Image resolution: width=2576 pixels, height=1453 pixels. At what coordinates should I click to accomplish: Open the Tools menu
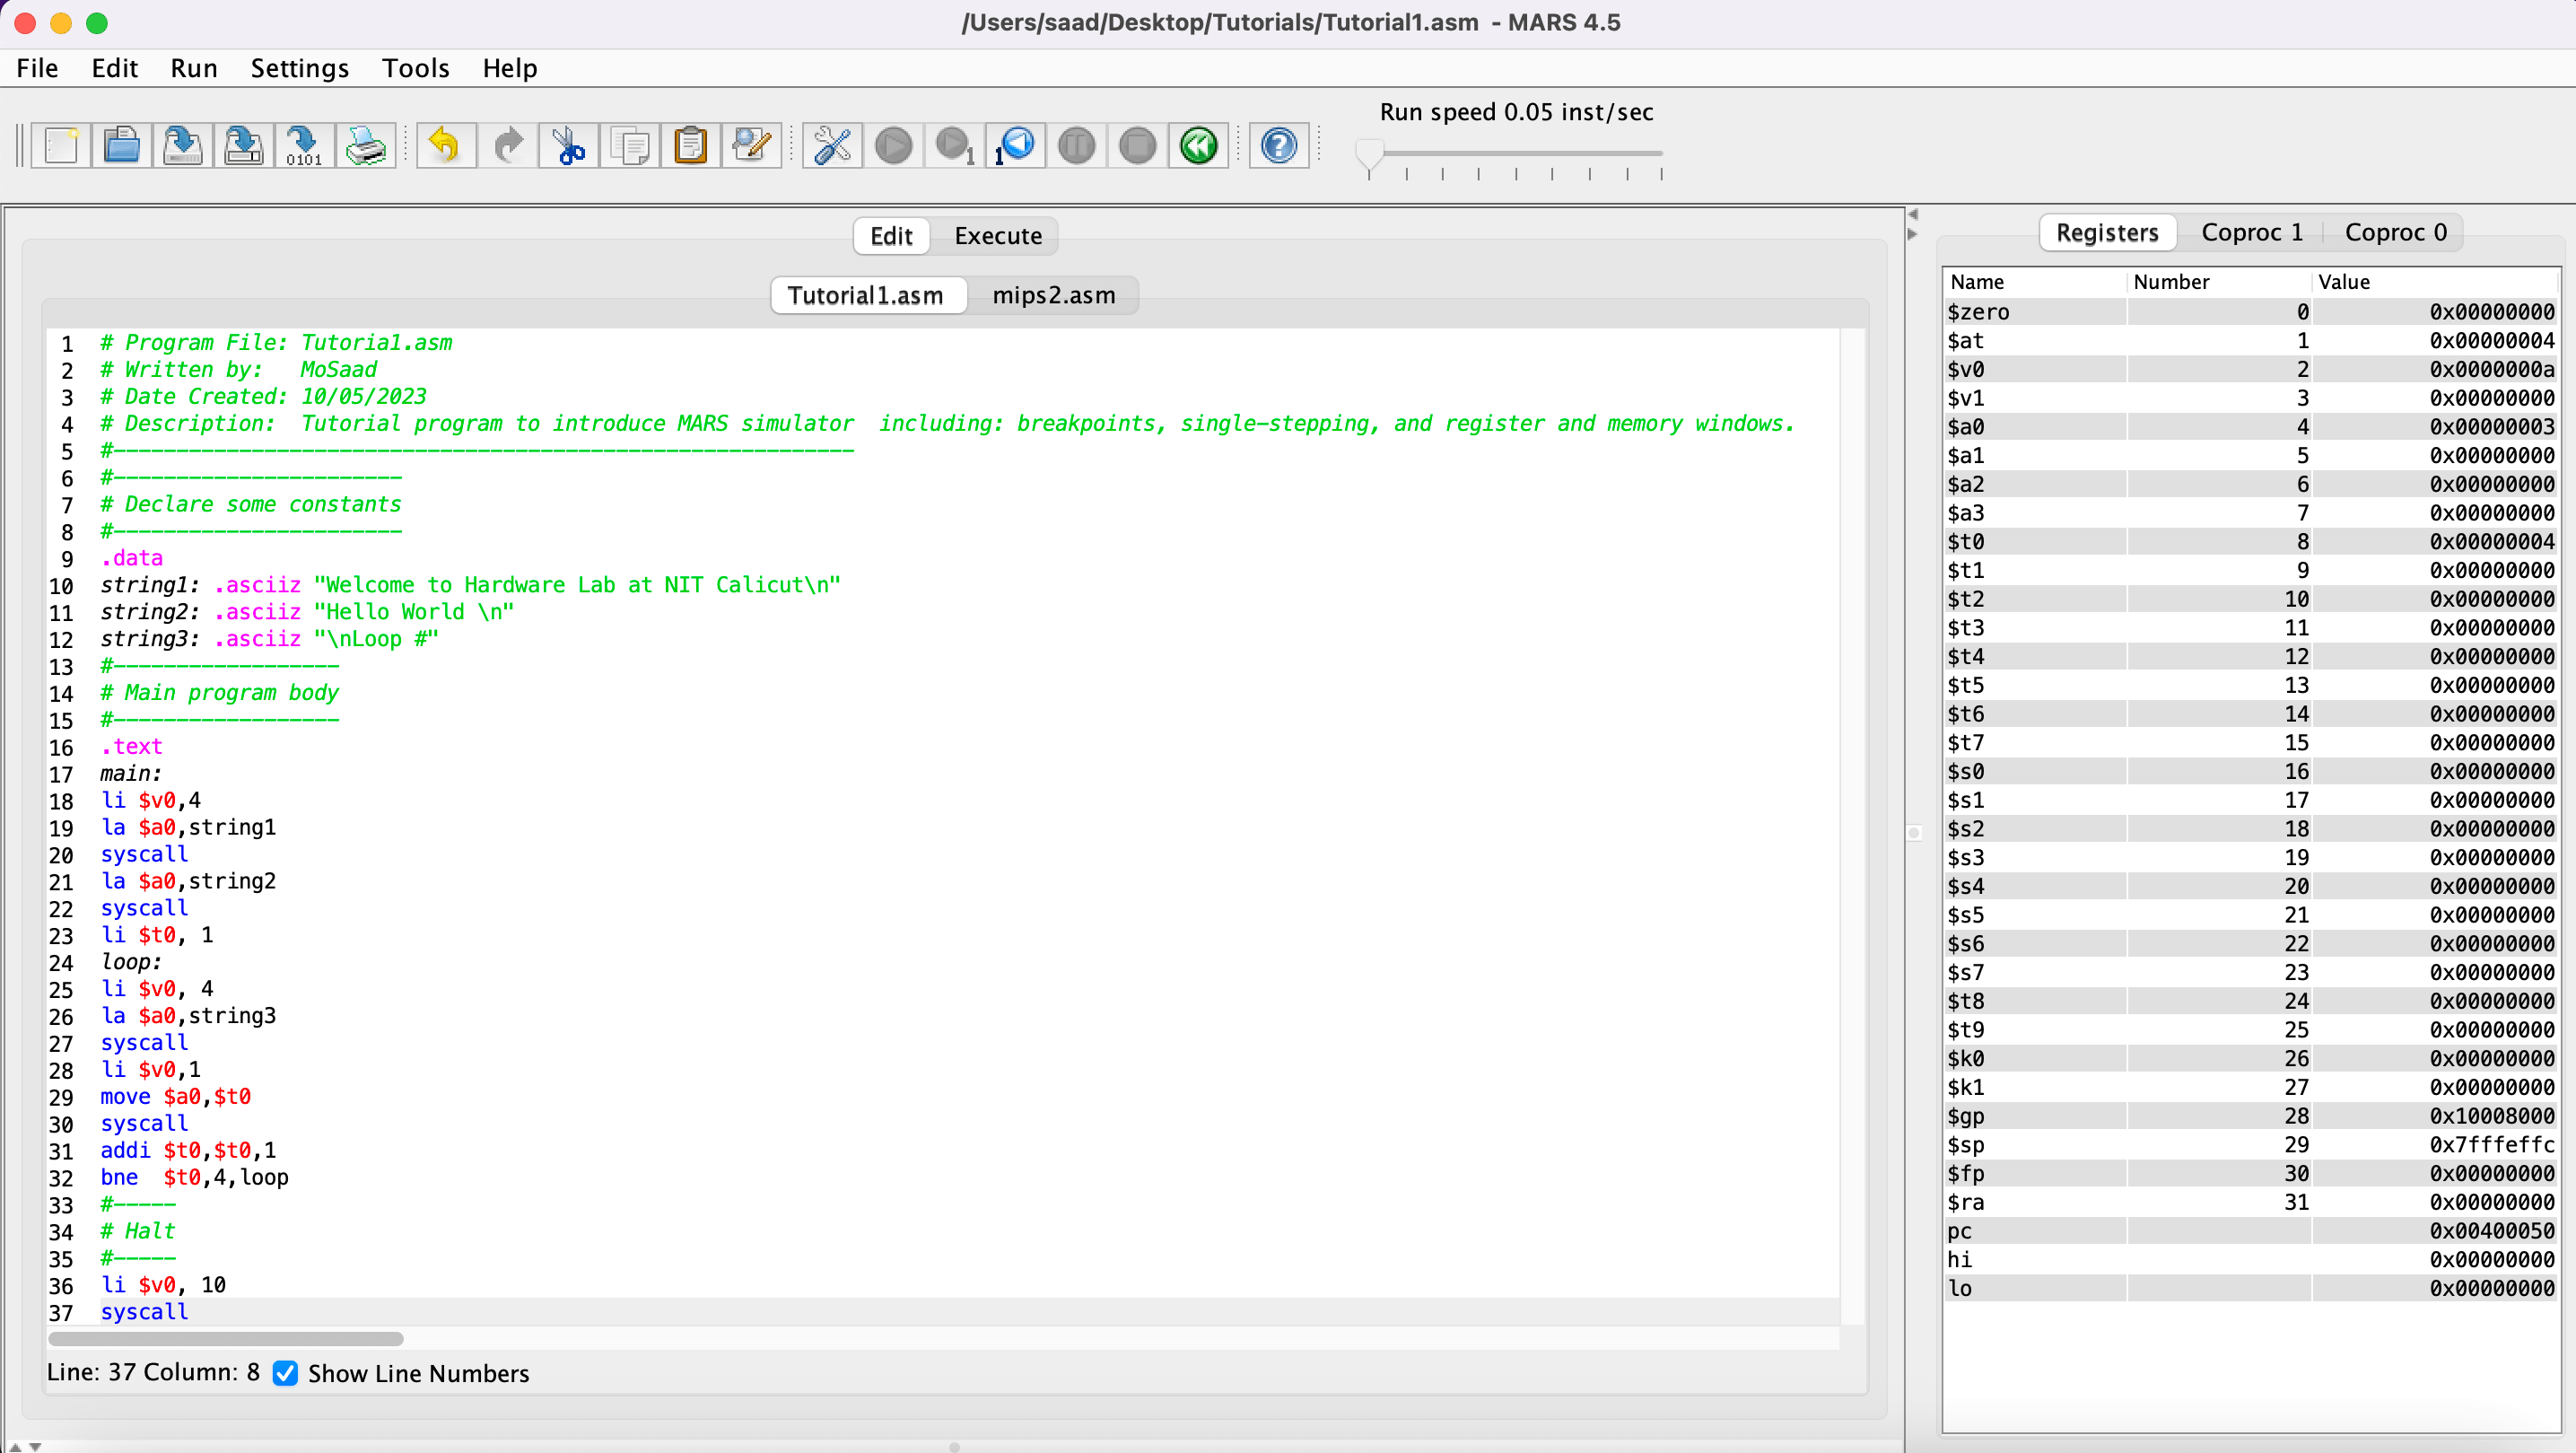click(x=415, y=68)
